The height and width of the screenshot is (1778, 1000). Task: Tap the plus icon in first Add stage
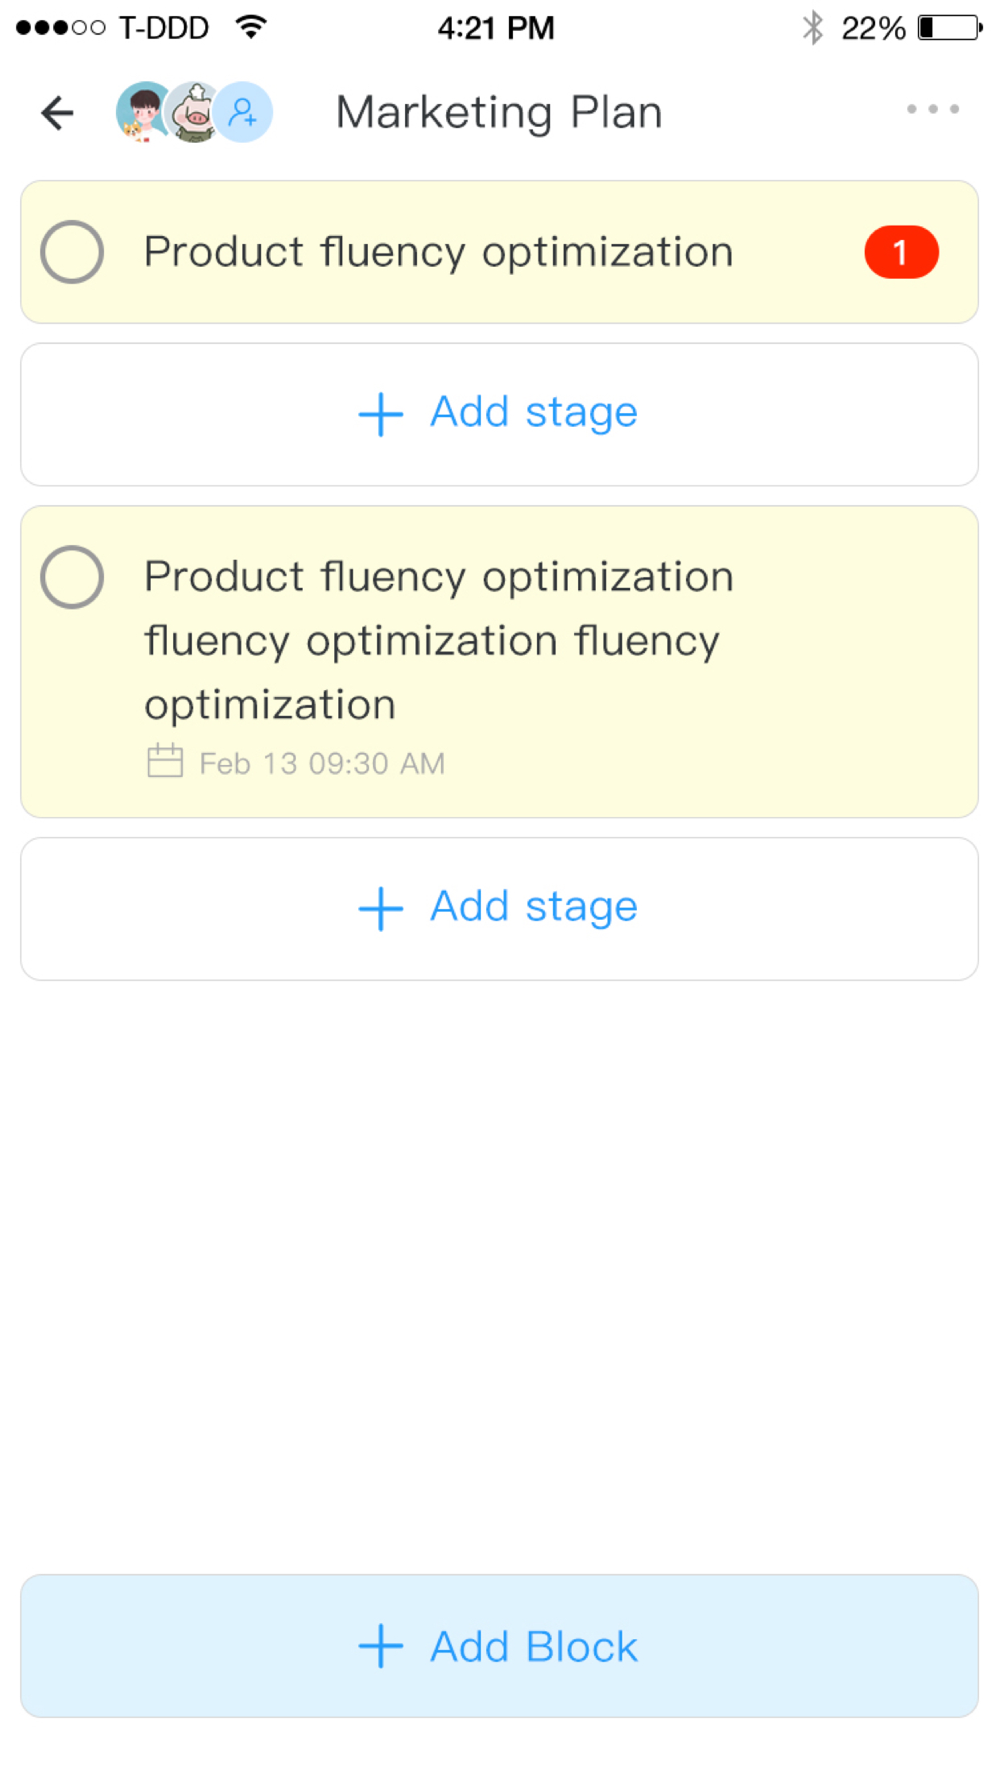click(x=380, y=414)
